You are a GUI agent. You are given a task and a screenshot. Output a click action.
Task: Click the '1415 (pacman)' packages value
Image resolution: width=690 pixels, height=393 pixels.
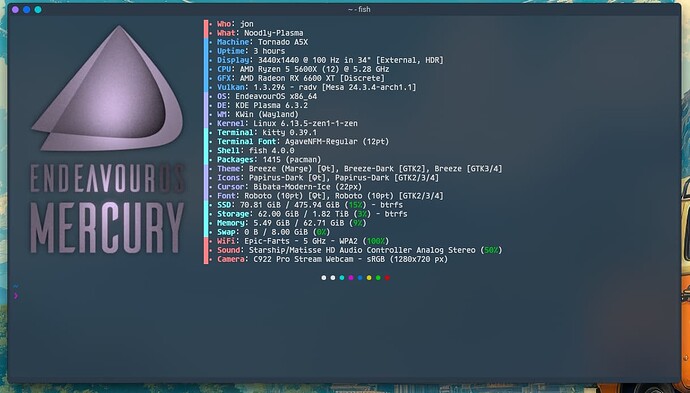tap(292, 160)
